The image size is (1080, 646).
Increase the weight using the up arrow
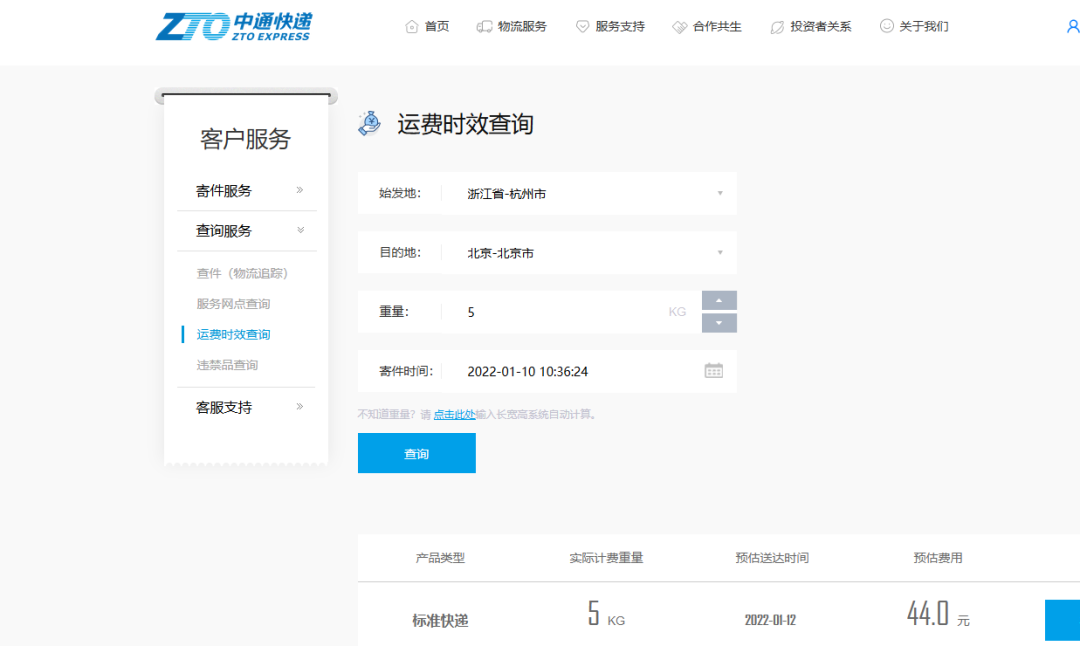coord(718,300)
